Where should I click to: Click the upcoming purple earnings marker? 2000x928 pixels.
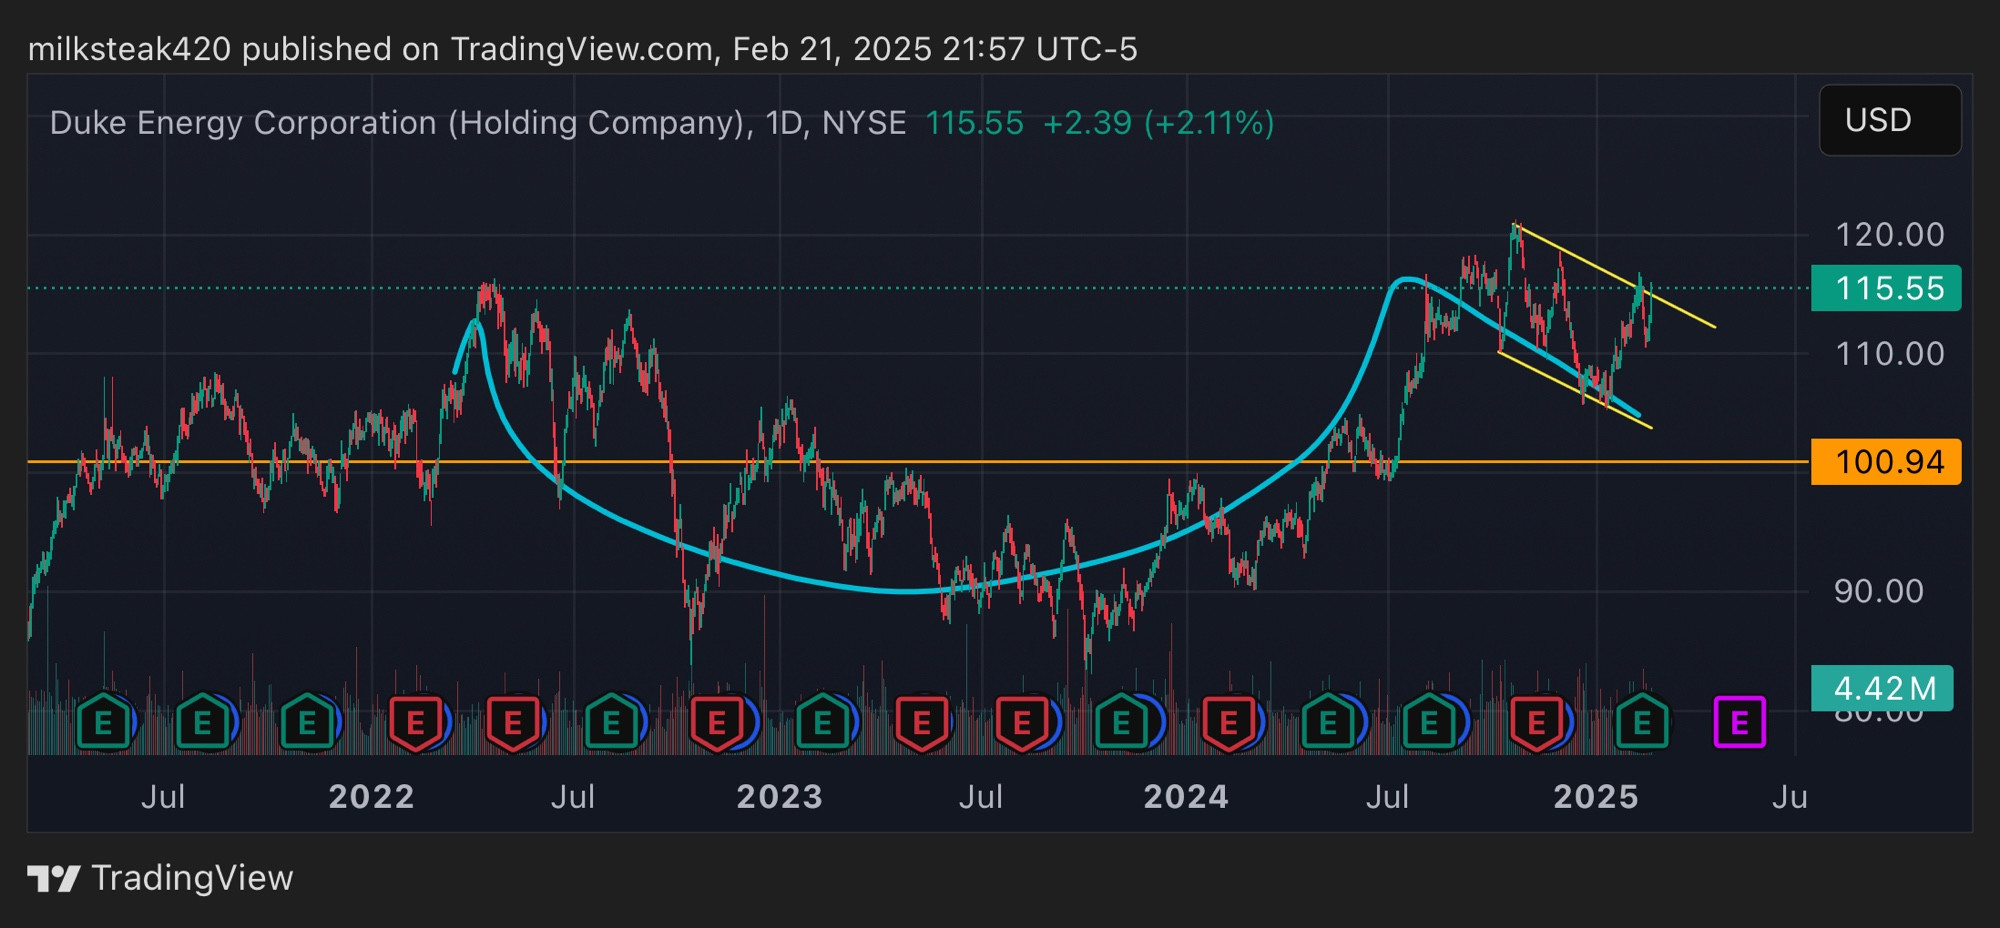(1740, 722)
